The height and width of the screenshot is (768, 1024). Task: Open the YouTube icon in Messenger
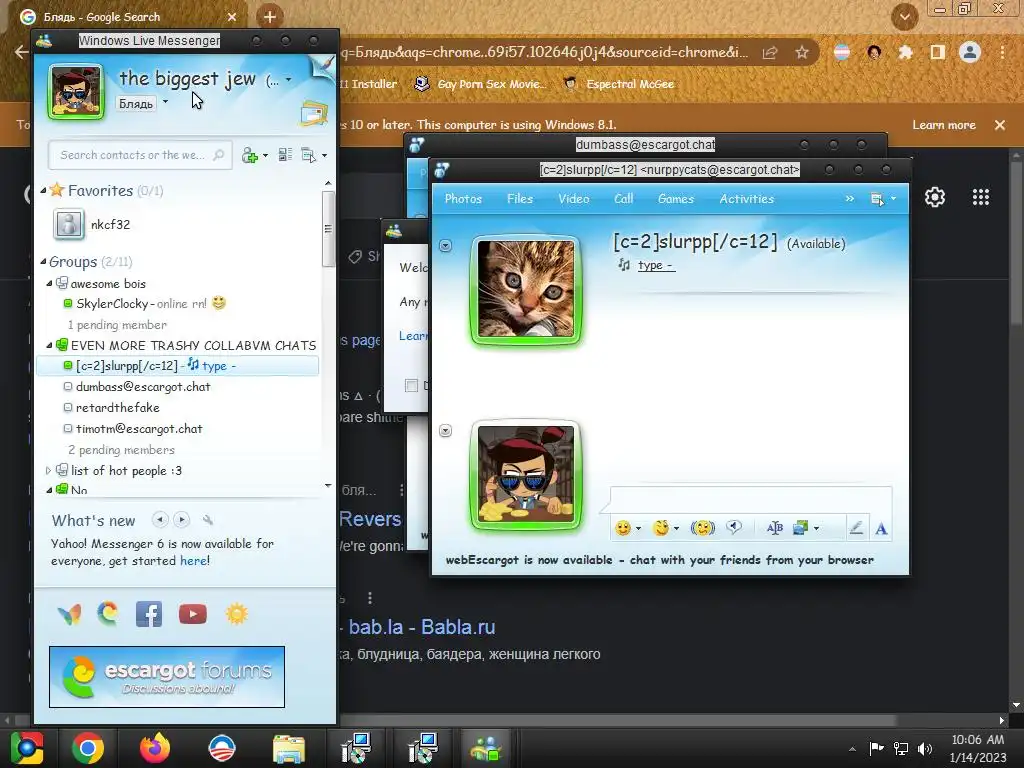tap(193, 614)
